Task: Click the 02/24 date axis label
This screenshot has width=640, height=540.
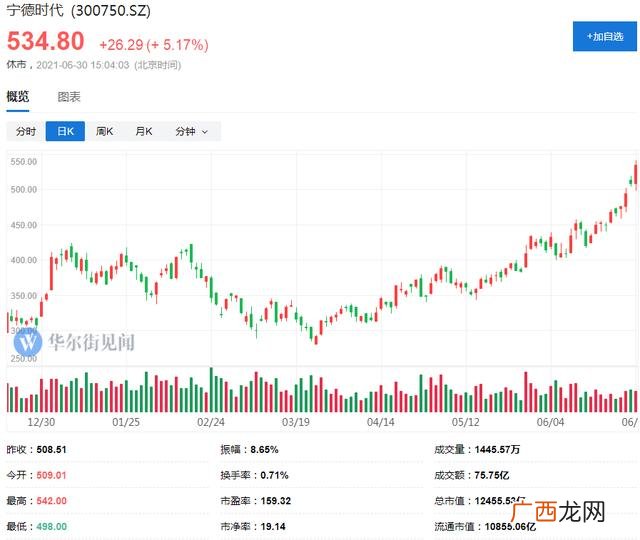Action: coord(211,422)
